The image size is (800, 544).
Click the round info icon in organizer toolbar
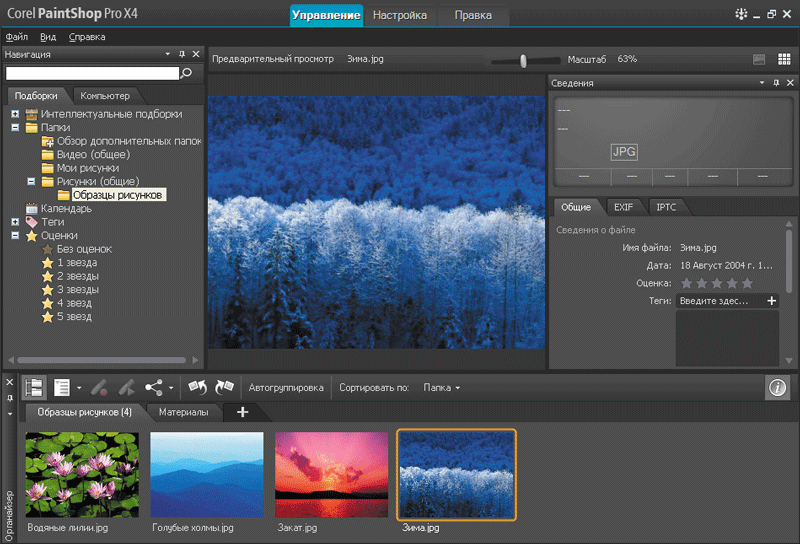(x=777, y=387)
